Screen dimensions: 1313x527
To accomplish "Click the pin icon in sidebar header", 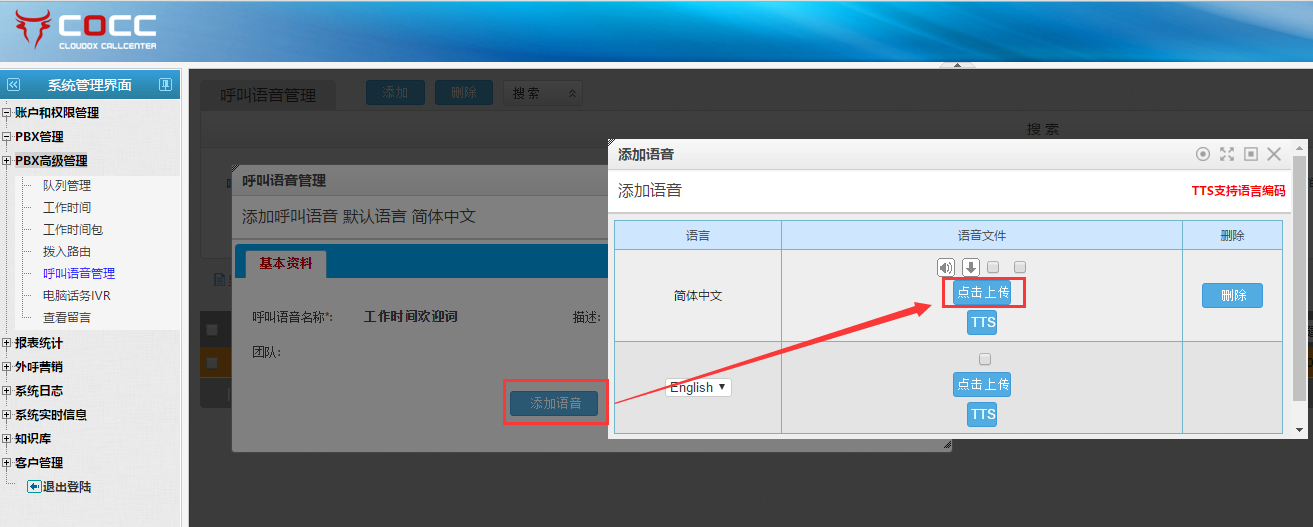I will point(165,85).
